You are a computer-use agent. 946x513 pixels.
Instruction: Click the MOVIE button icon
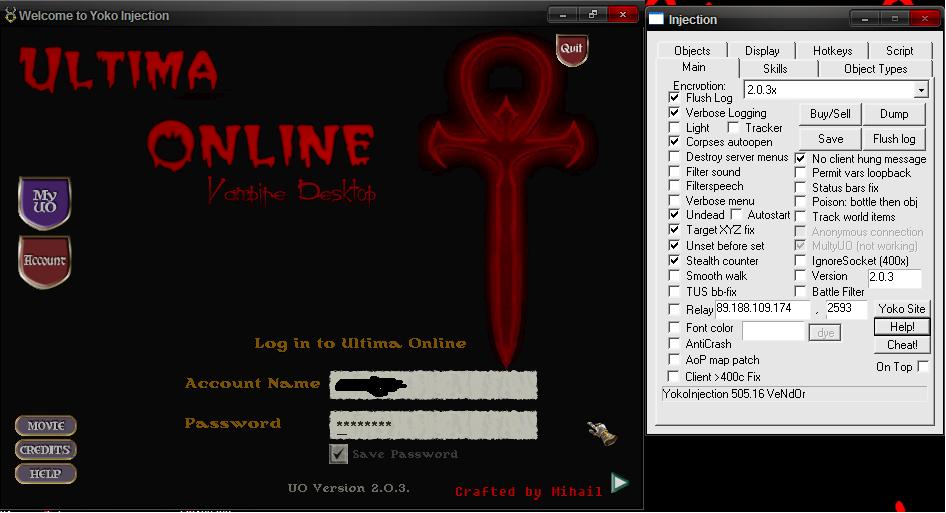pyautogui.click(x=45, y=426)
